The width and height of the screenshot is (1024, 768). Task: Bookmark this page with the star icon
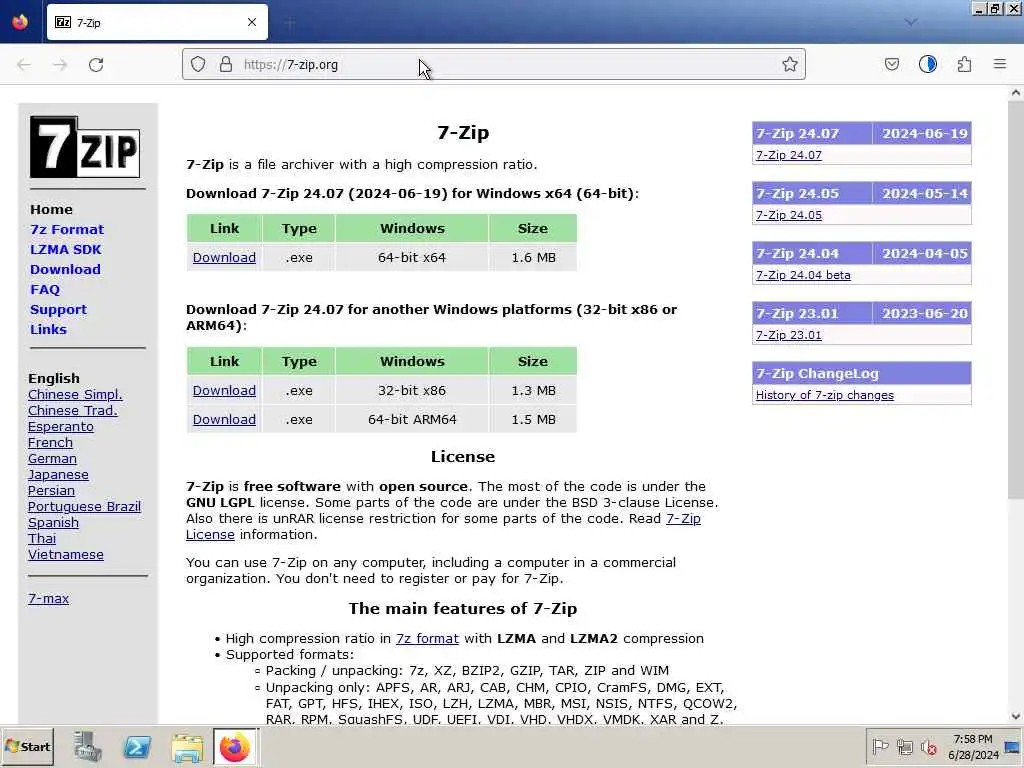point(790,64)
